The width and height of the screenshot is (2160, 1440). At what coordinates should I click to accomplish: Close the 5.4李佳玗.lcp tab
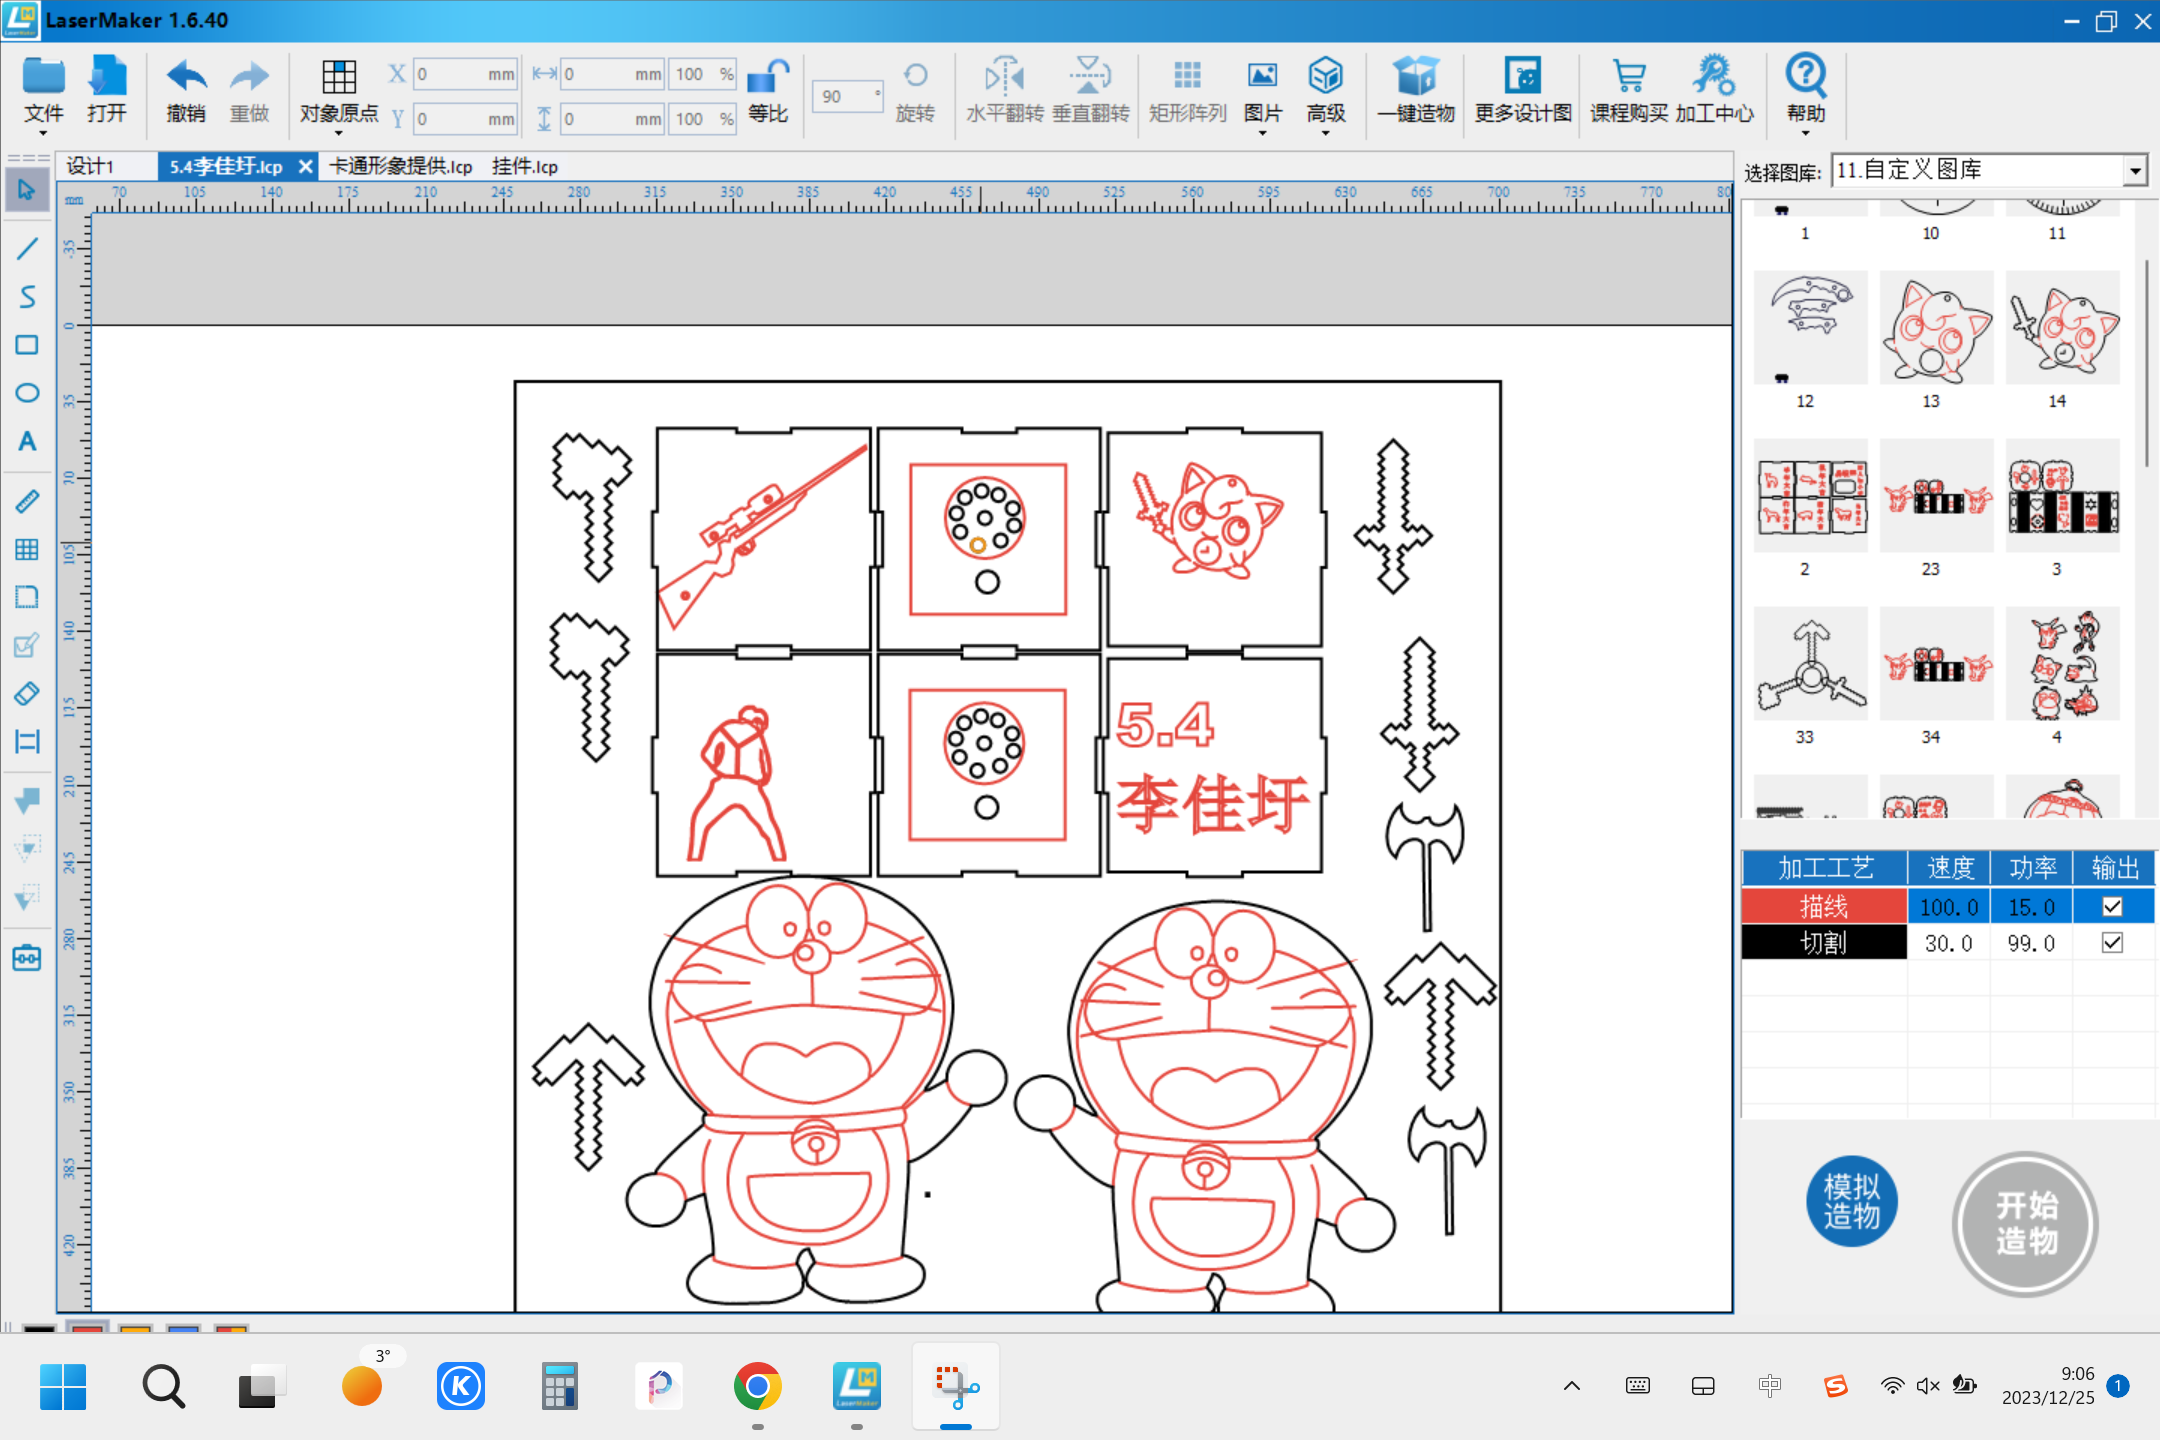pos(306,166)
